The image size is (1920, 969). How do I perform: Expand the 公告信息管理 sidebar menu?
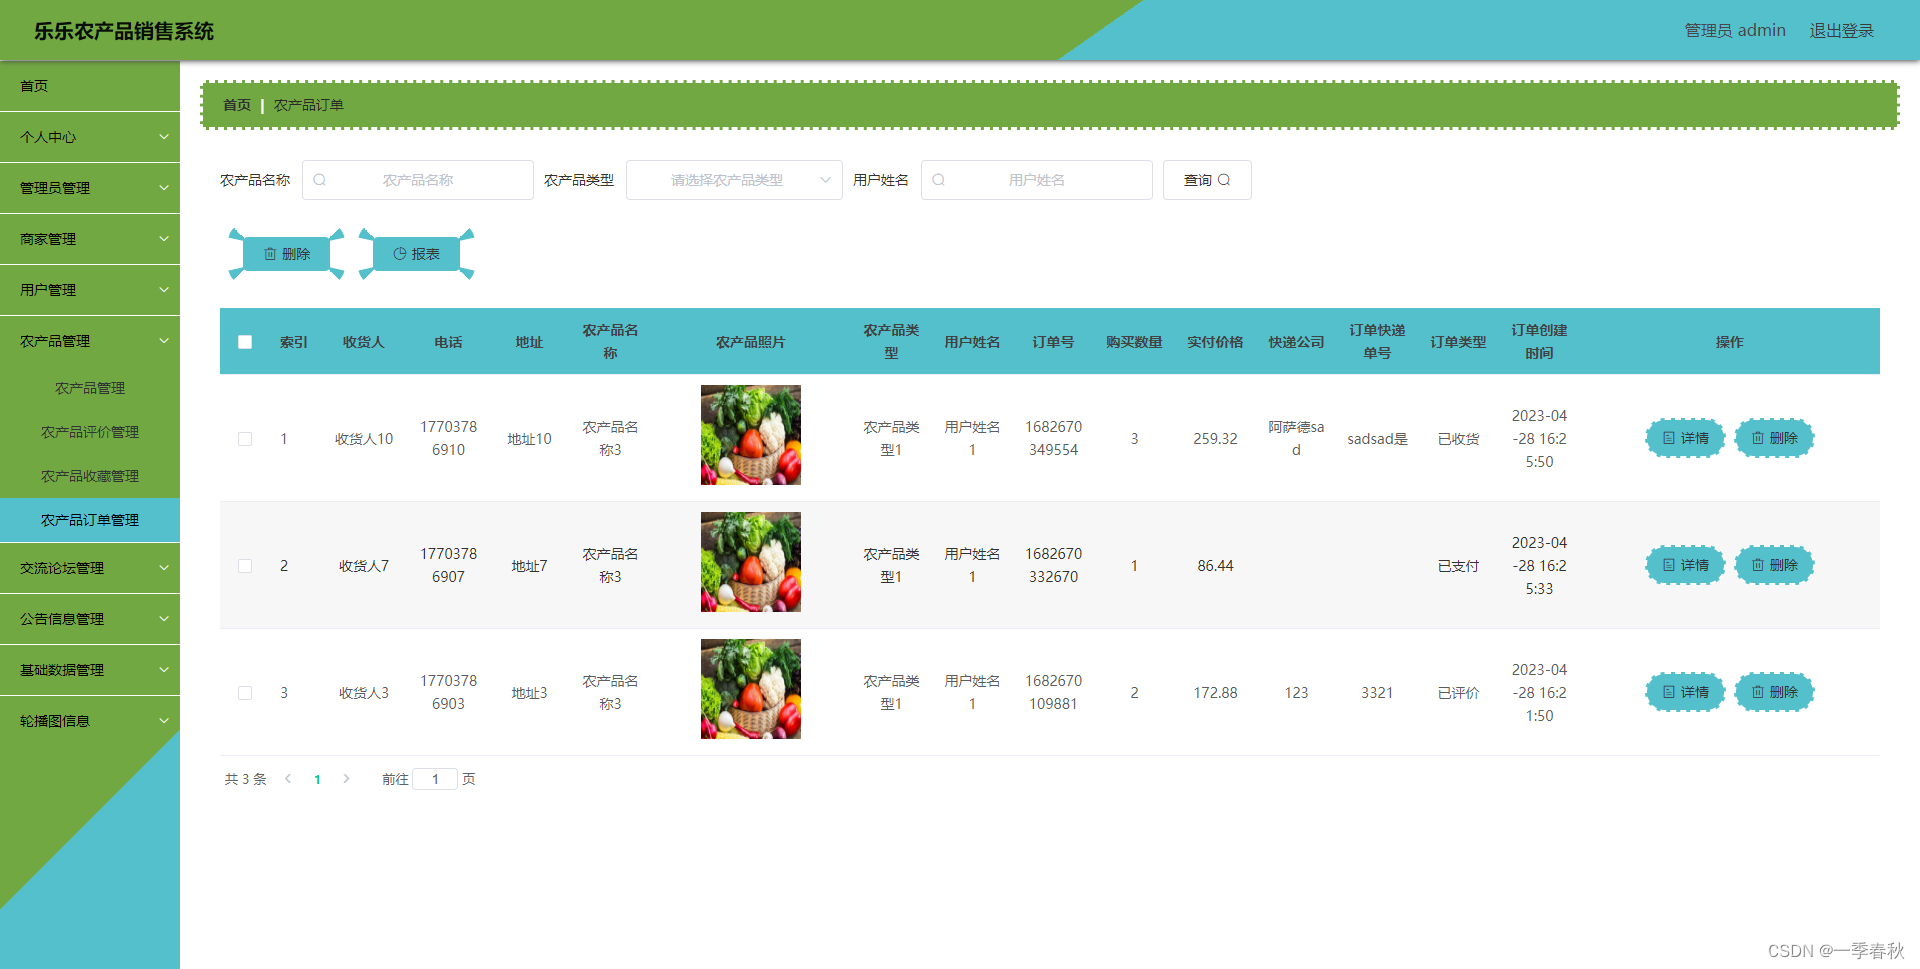(90, 619)
